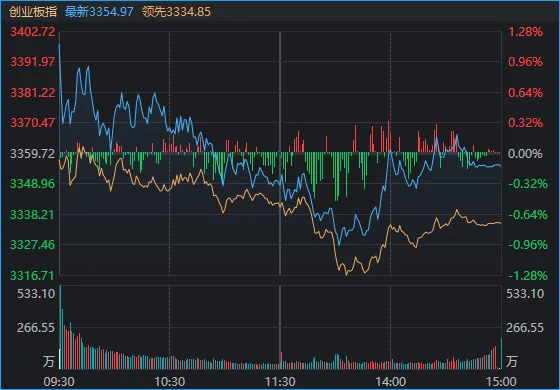This screenshot has width=560, height=390.
Task: Click the 0.96% positive percent label
Action: click(525, 62)
